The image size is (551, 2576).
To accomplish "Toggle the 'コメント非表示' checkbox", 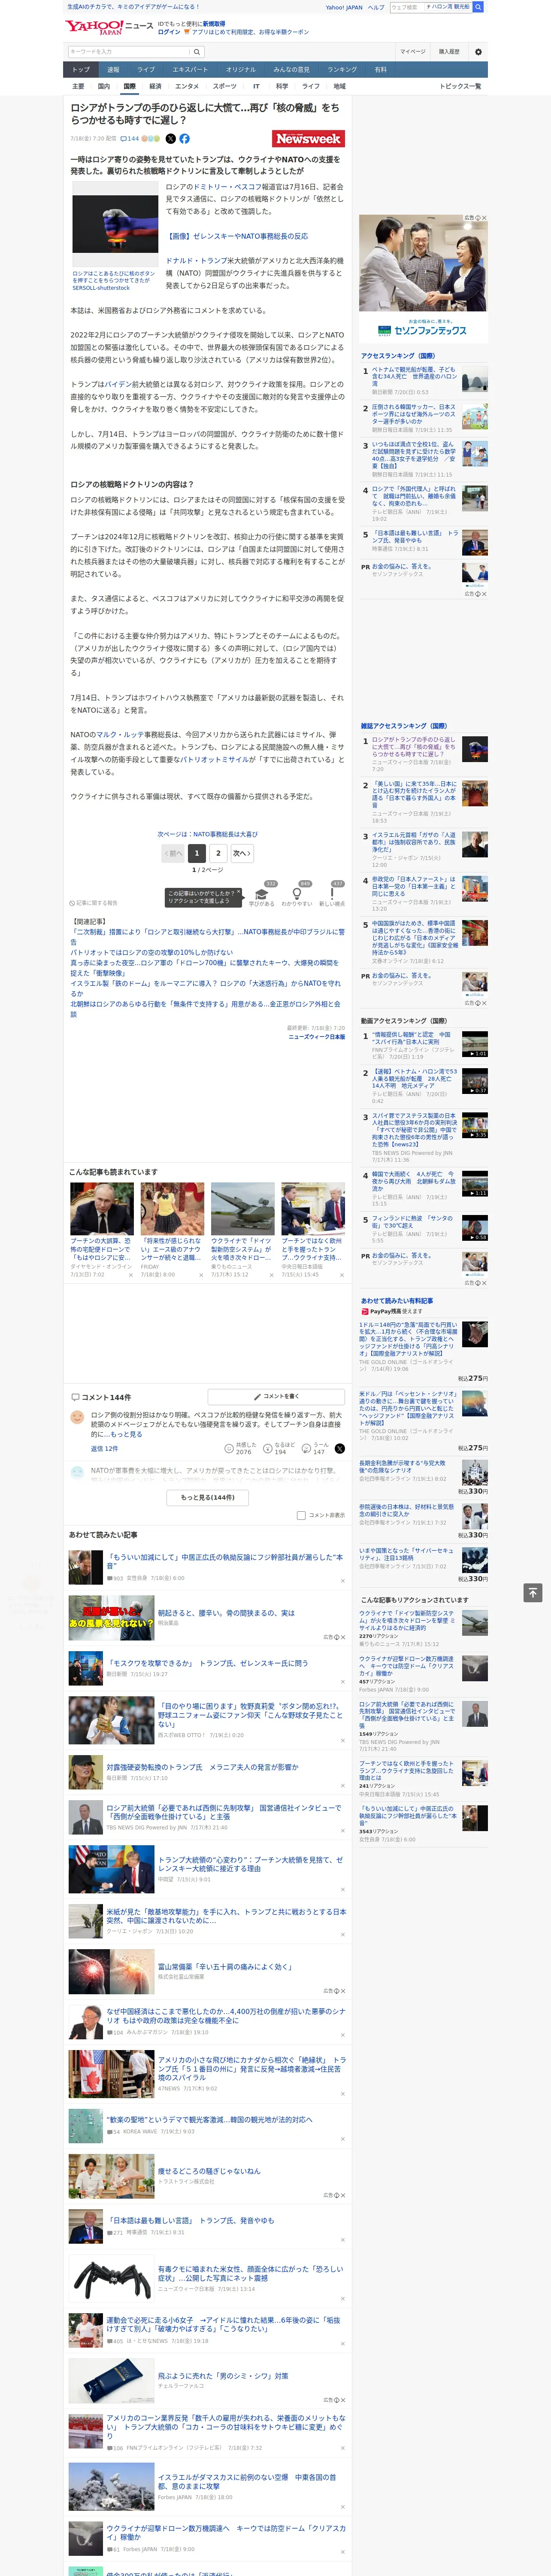I will coord(301,1515).
